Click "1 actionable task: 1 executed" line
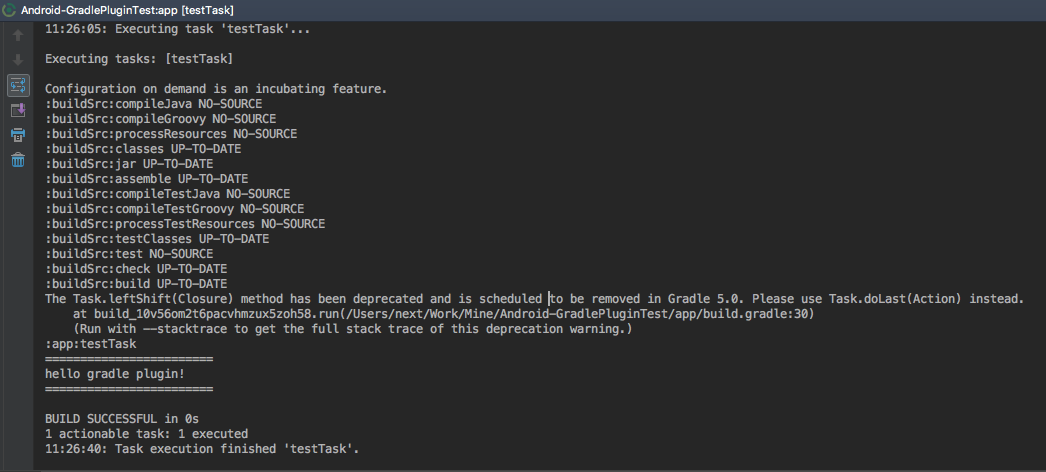 tap(146, 434)
